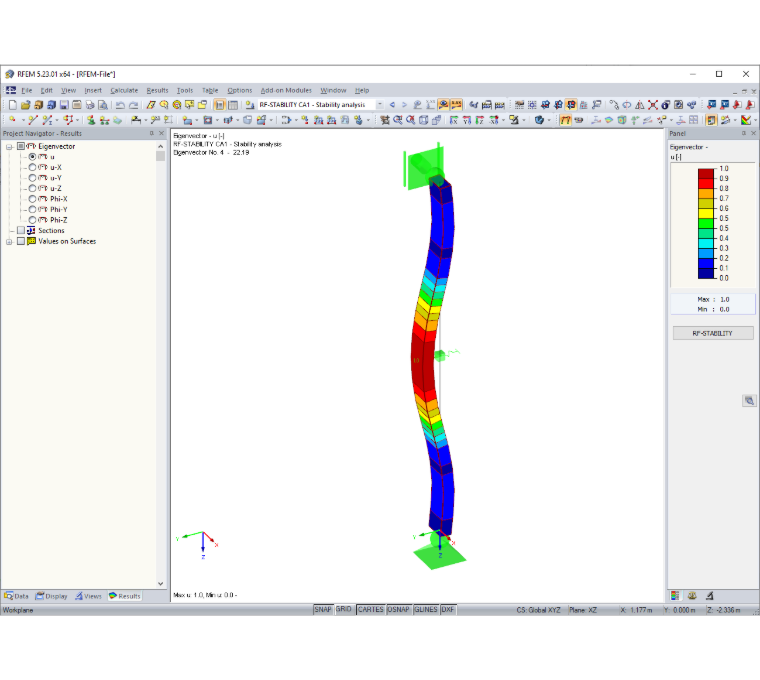The image size is (760, 680).
Task: Go to previous load case arrow
Action: 392,105
